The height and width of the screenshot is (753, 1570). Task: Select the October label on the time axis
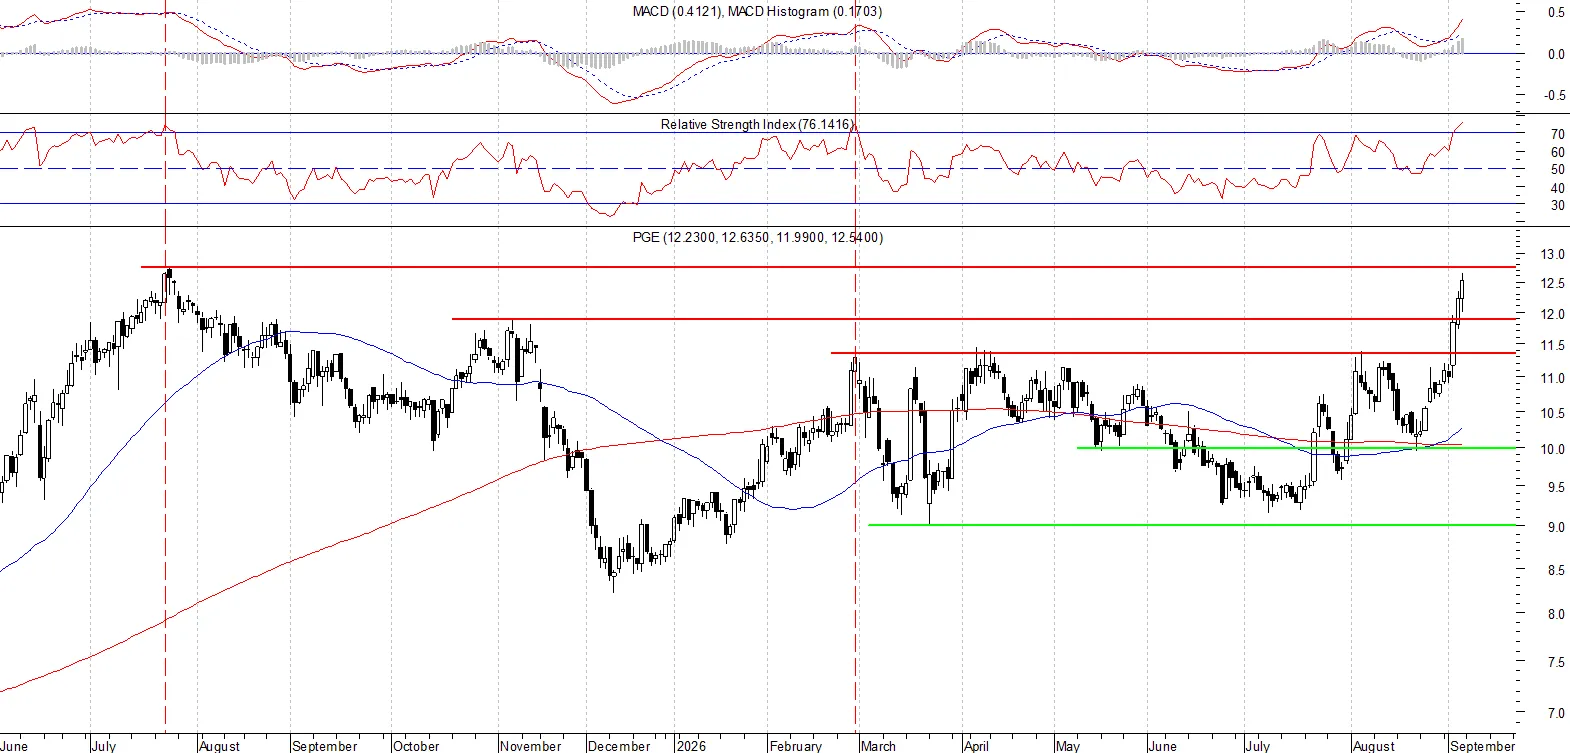pos(416,746)
